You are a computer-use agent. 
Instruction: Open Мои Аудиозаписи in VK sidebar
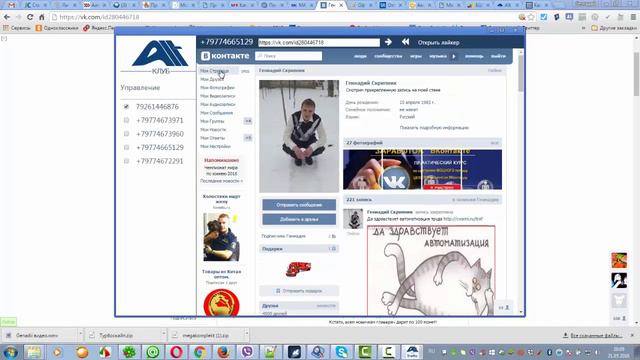coord(218,104)
